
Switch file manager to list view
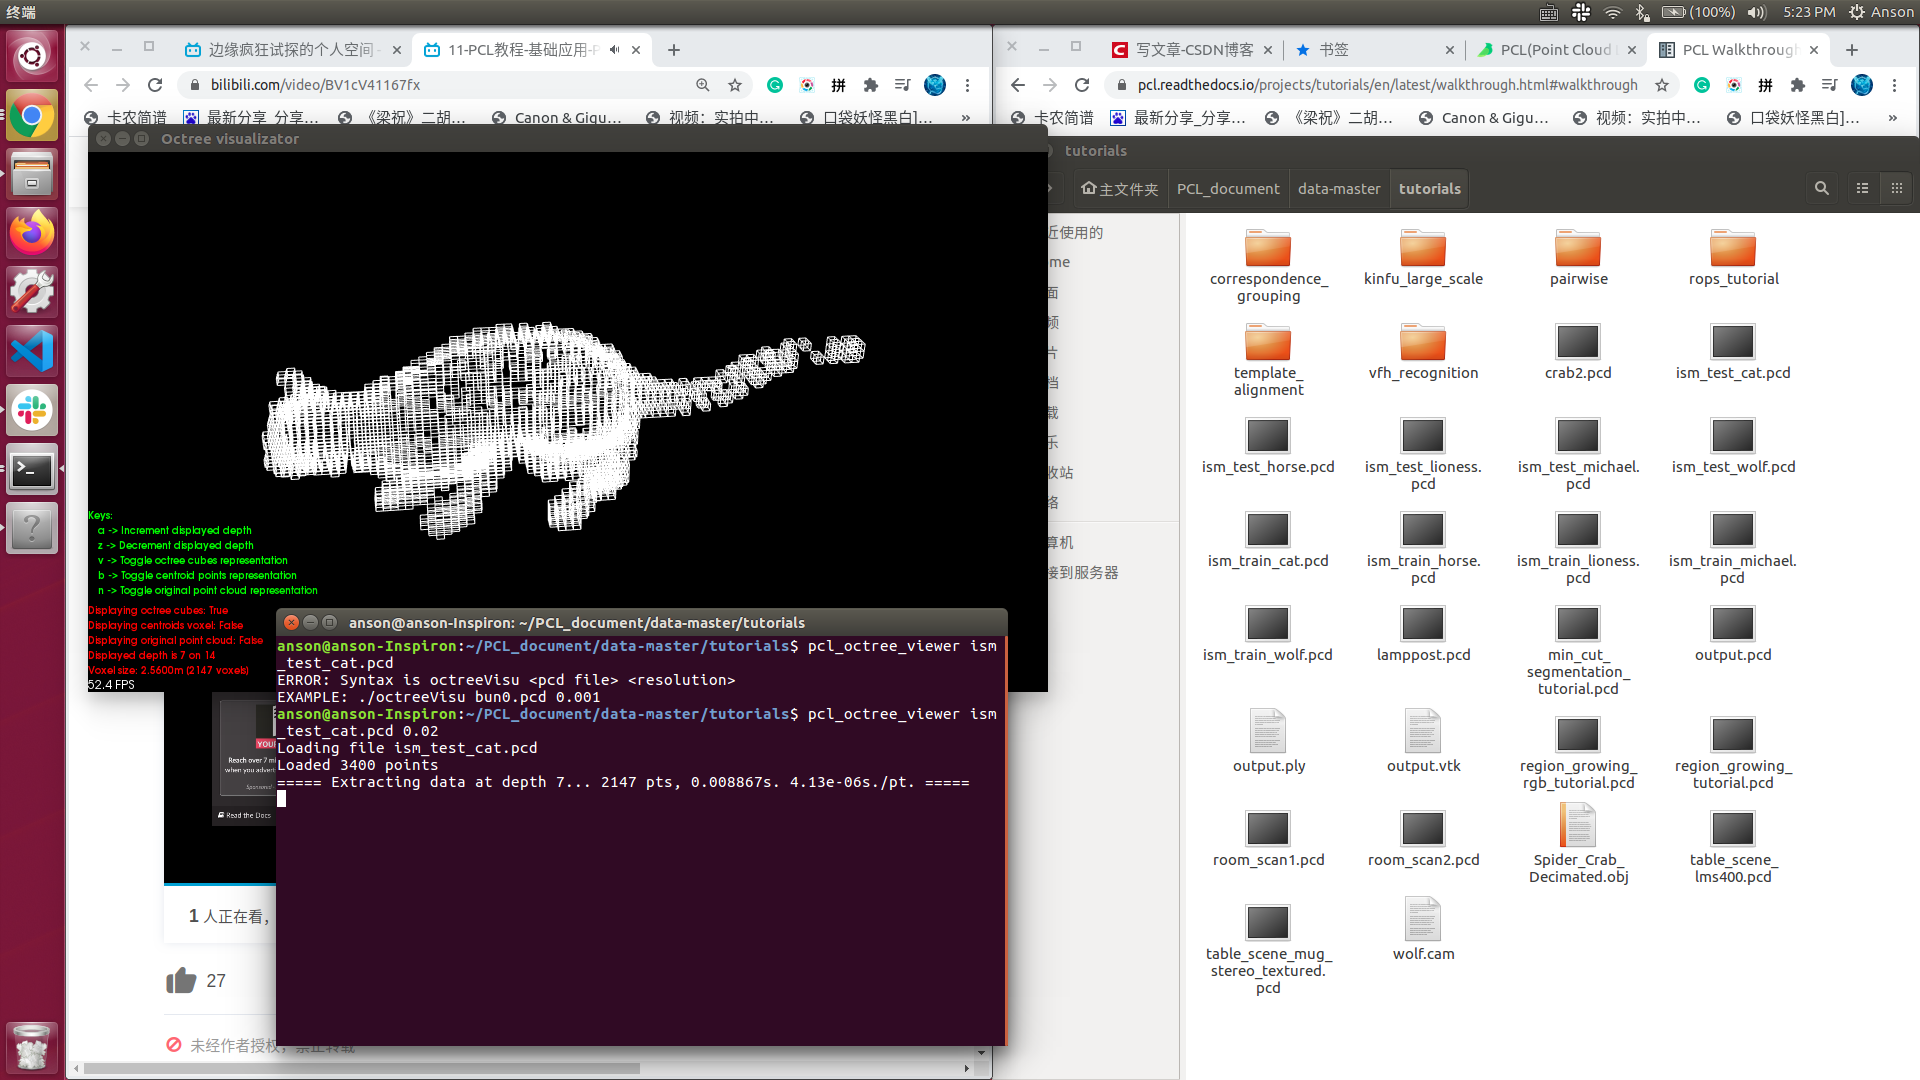pos(1862,188)
